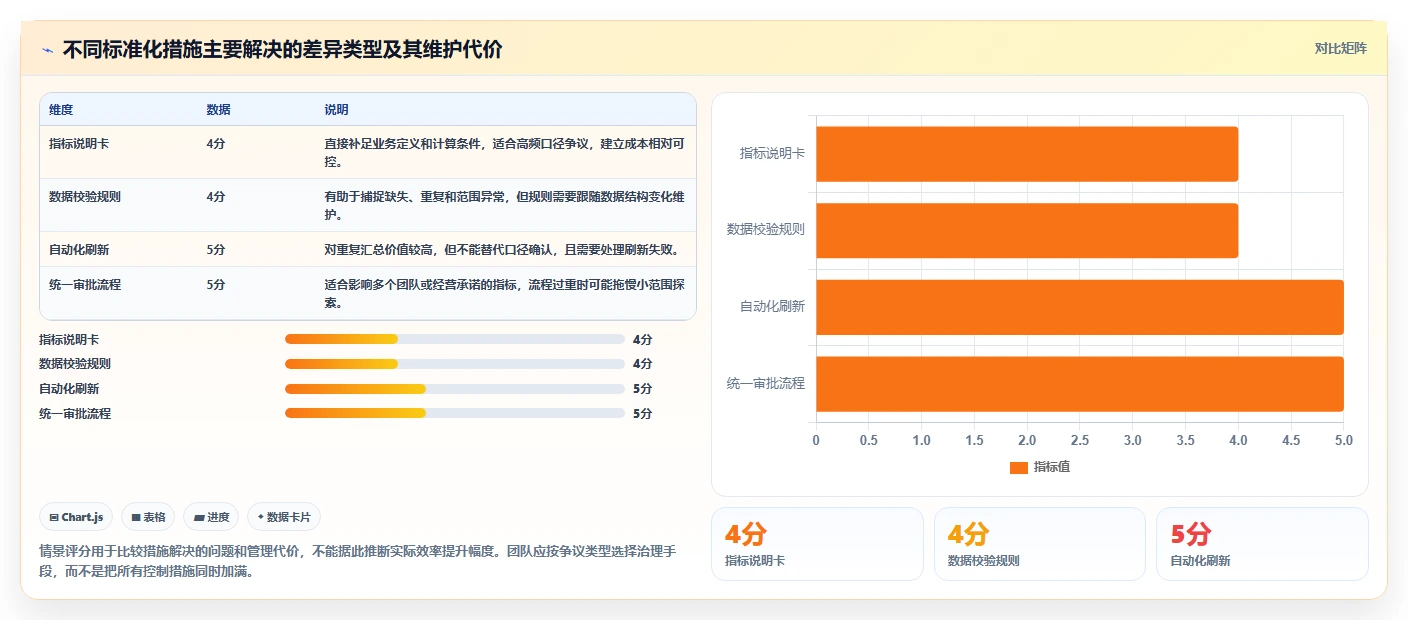This screenshot has height=620, width=1408.
Task: Click description starting 适合影响多个团队
Action: tap(504, 293)
